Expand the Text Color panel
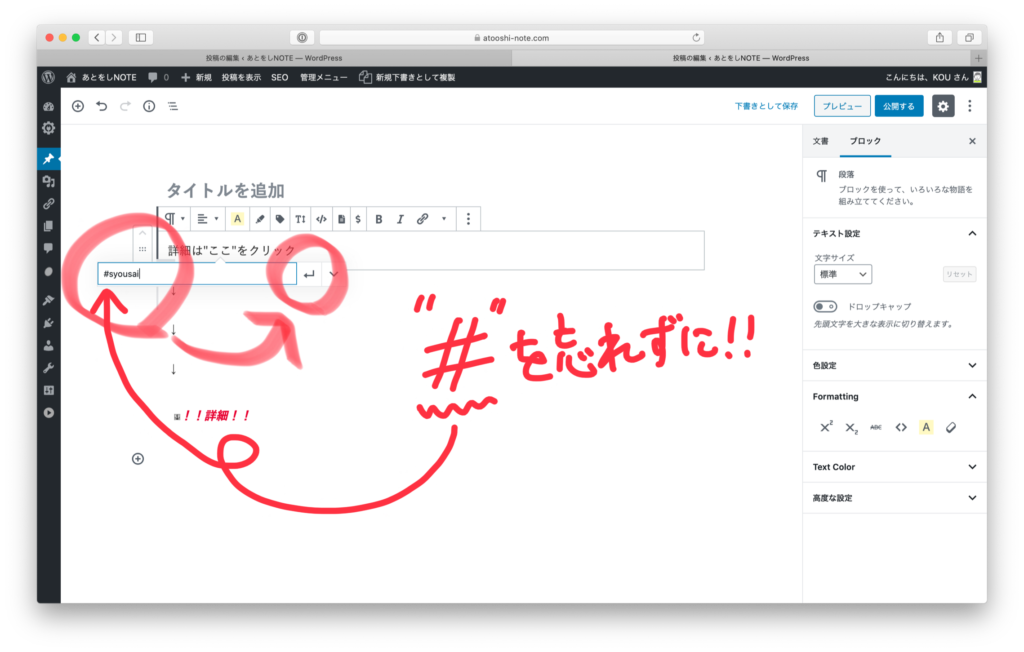 click(x=894, y=467)
